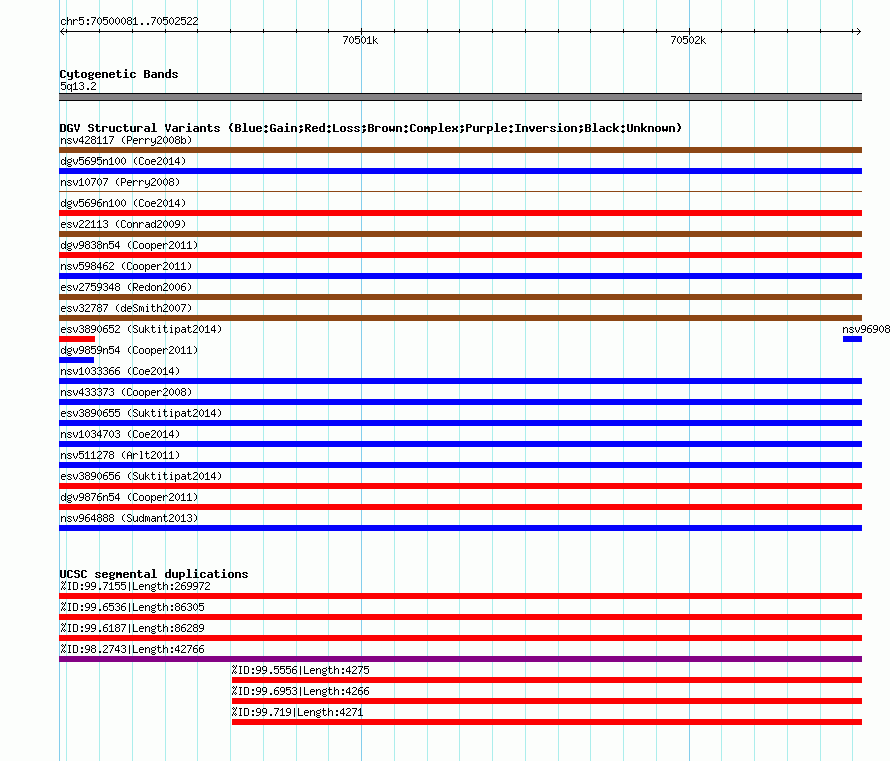Select %ID:99.5556|Length:4275 label
890x761 pixels.
click(300, 670)
